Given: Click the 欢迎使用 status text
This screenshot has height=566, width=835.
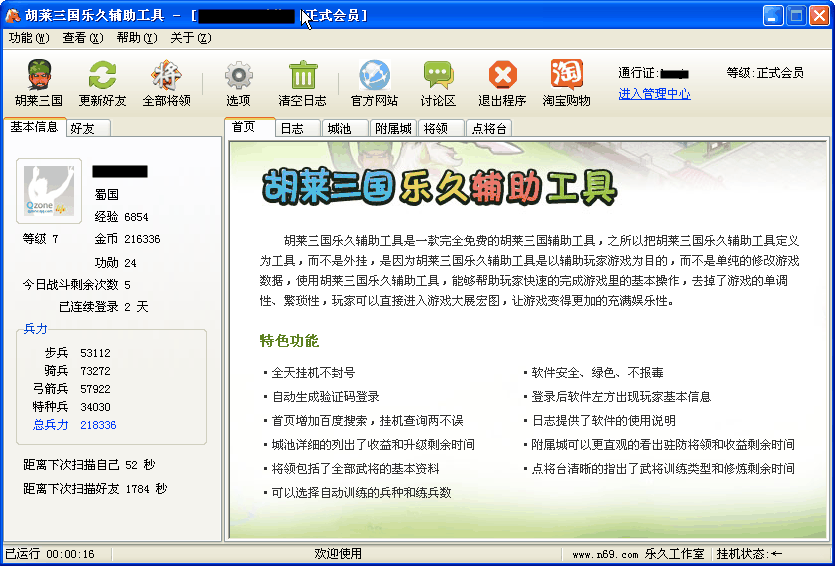Looking at the screenshot, I should 338,554.
